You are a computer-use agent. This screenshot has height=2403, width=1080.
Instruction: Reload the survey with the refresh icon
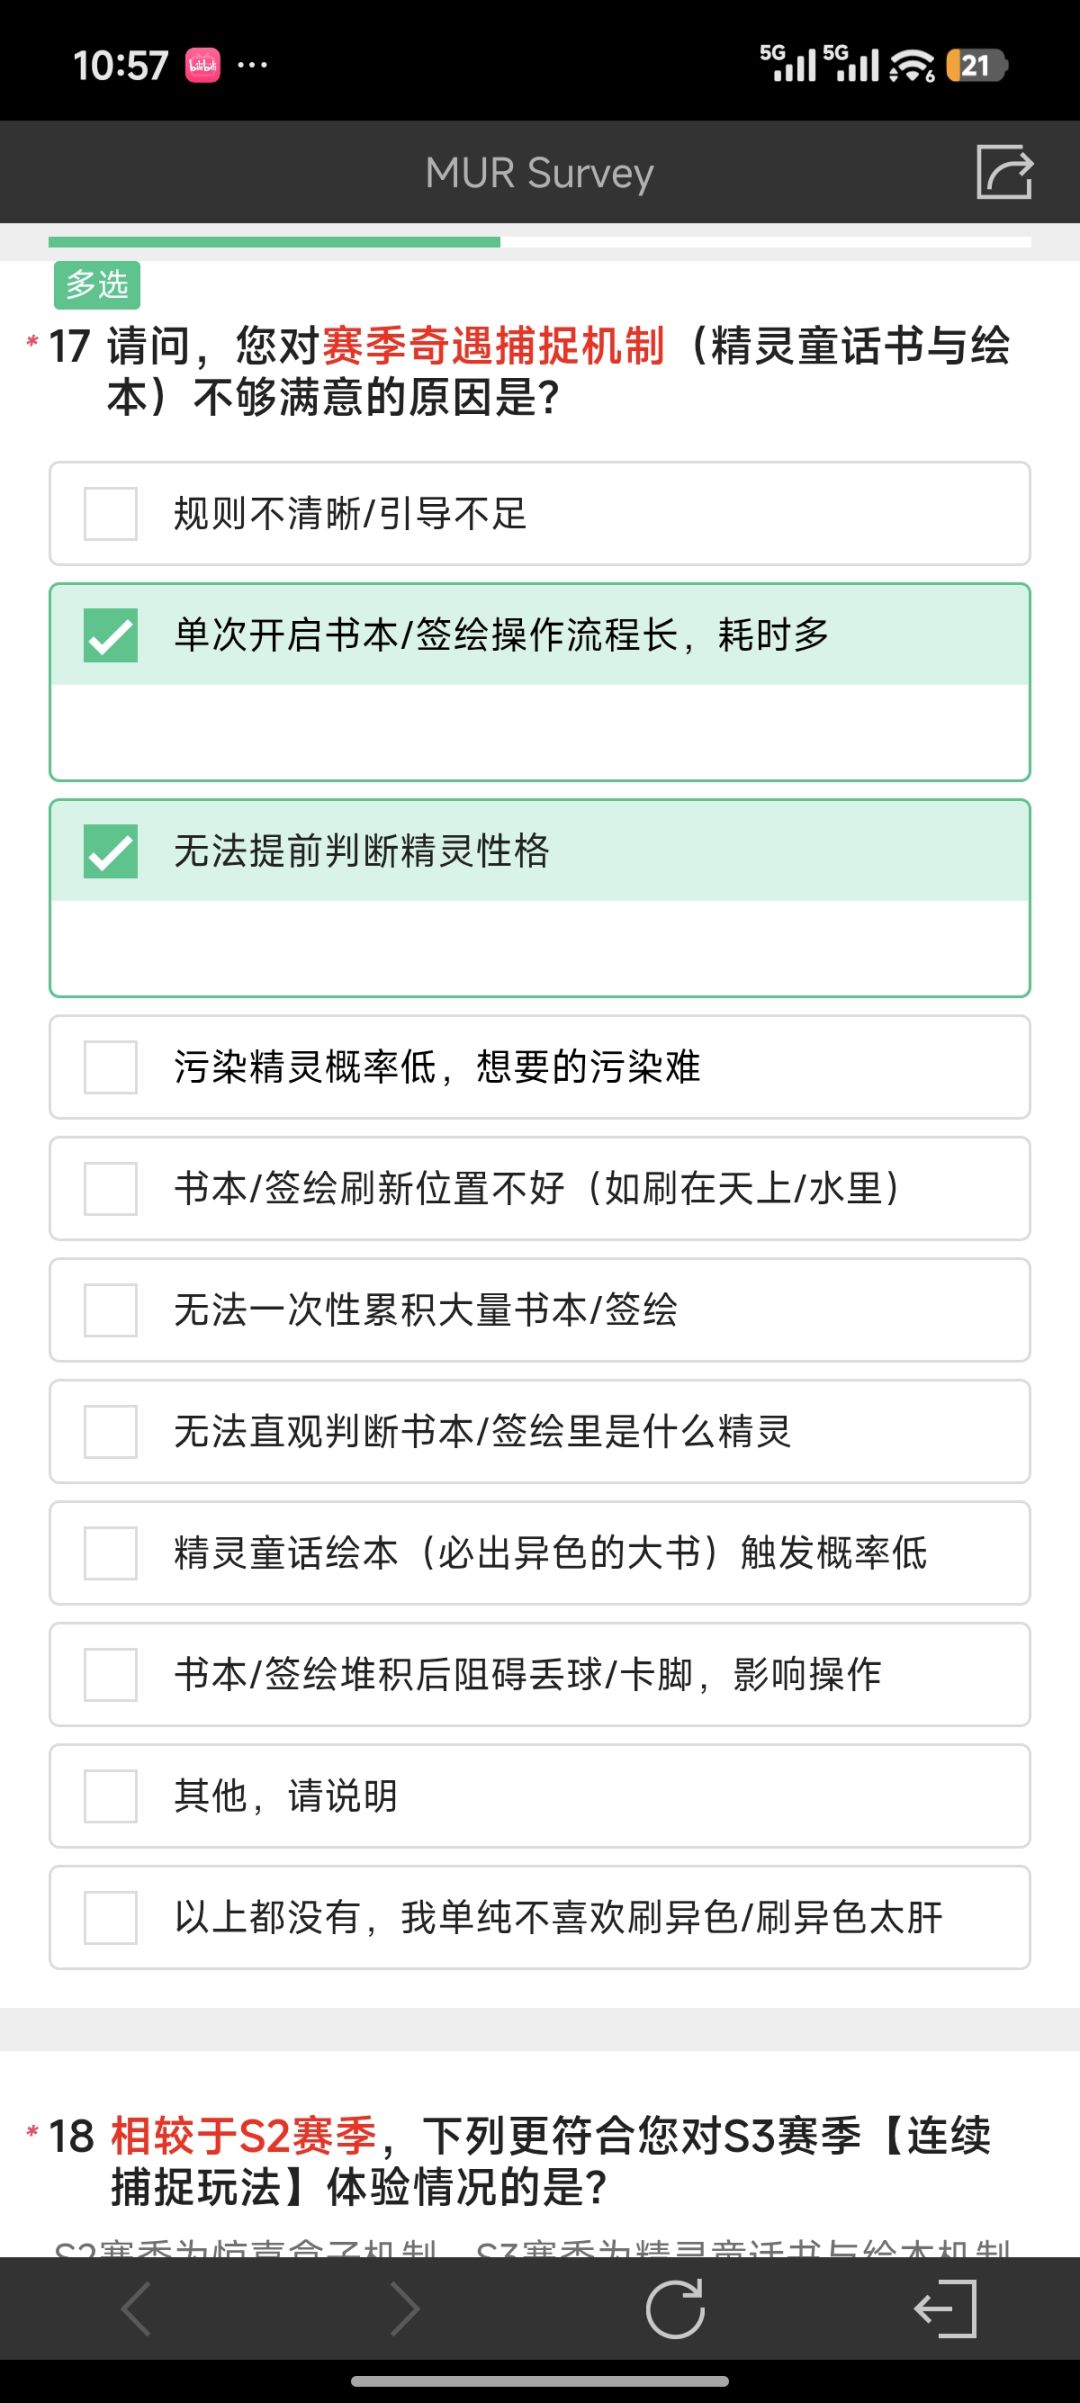click(675, 2309)
